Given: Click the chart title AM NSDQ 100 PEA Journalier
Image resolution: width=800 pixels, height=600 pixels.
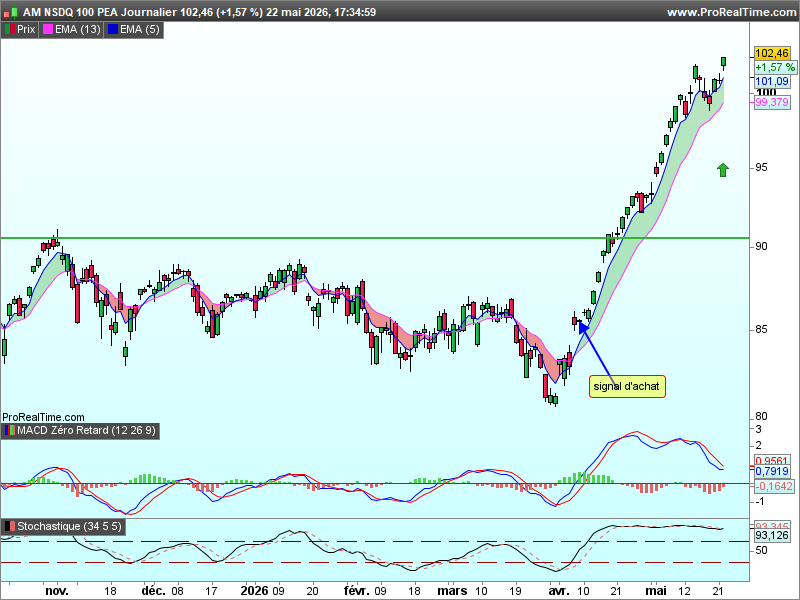Looking at the screenshot, I should coord(100,12).
